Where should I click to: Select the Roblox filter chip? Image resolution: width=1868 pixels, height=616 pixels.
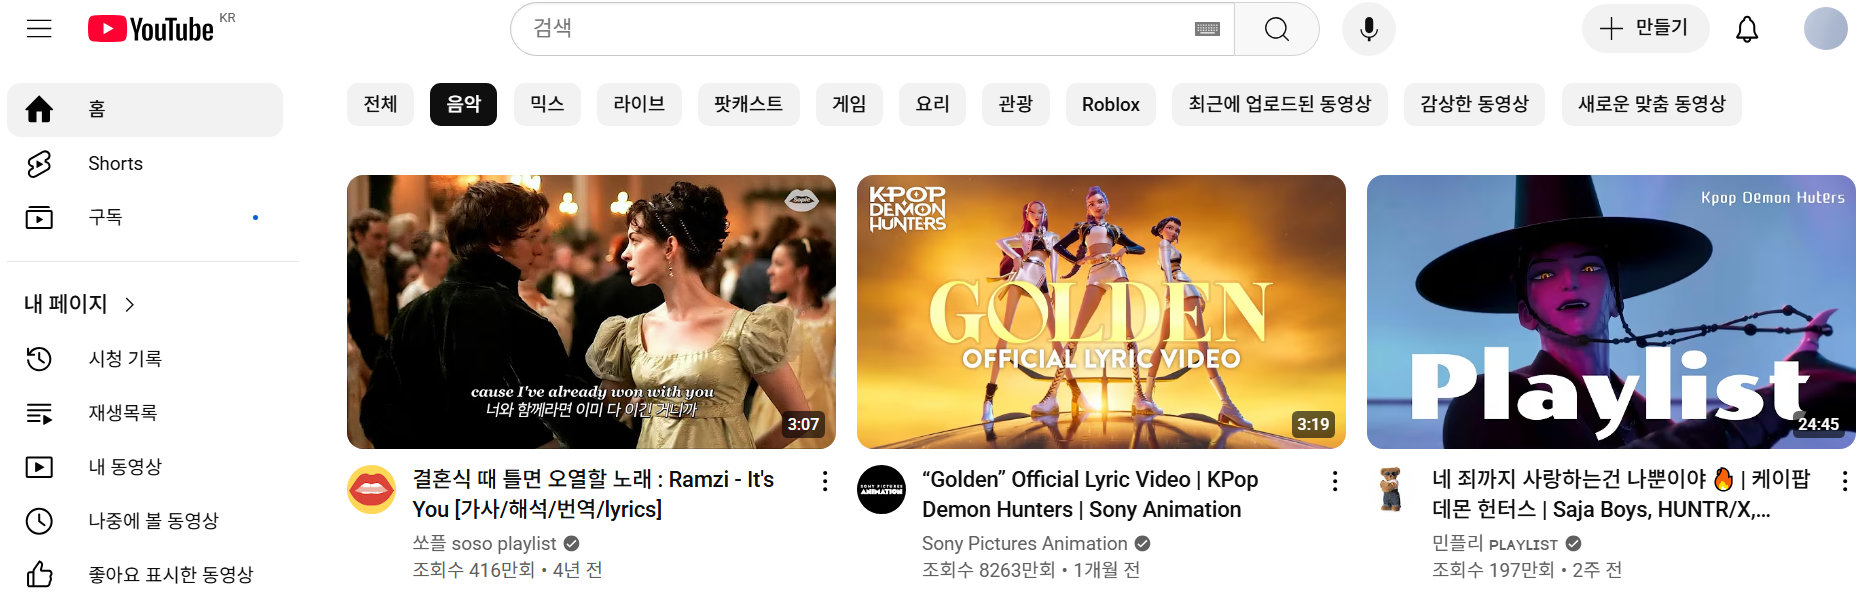click(x=1110, y=104)
